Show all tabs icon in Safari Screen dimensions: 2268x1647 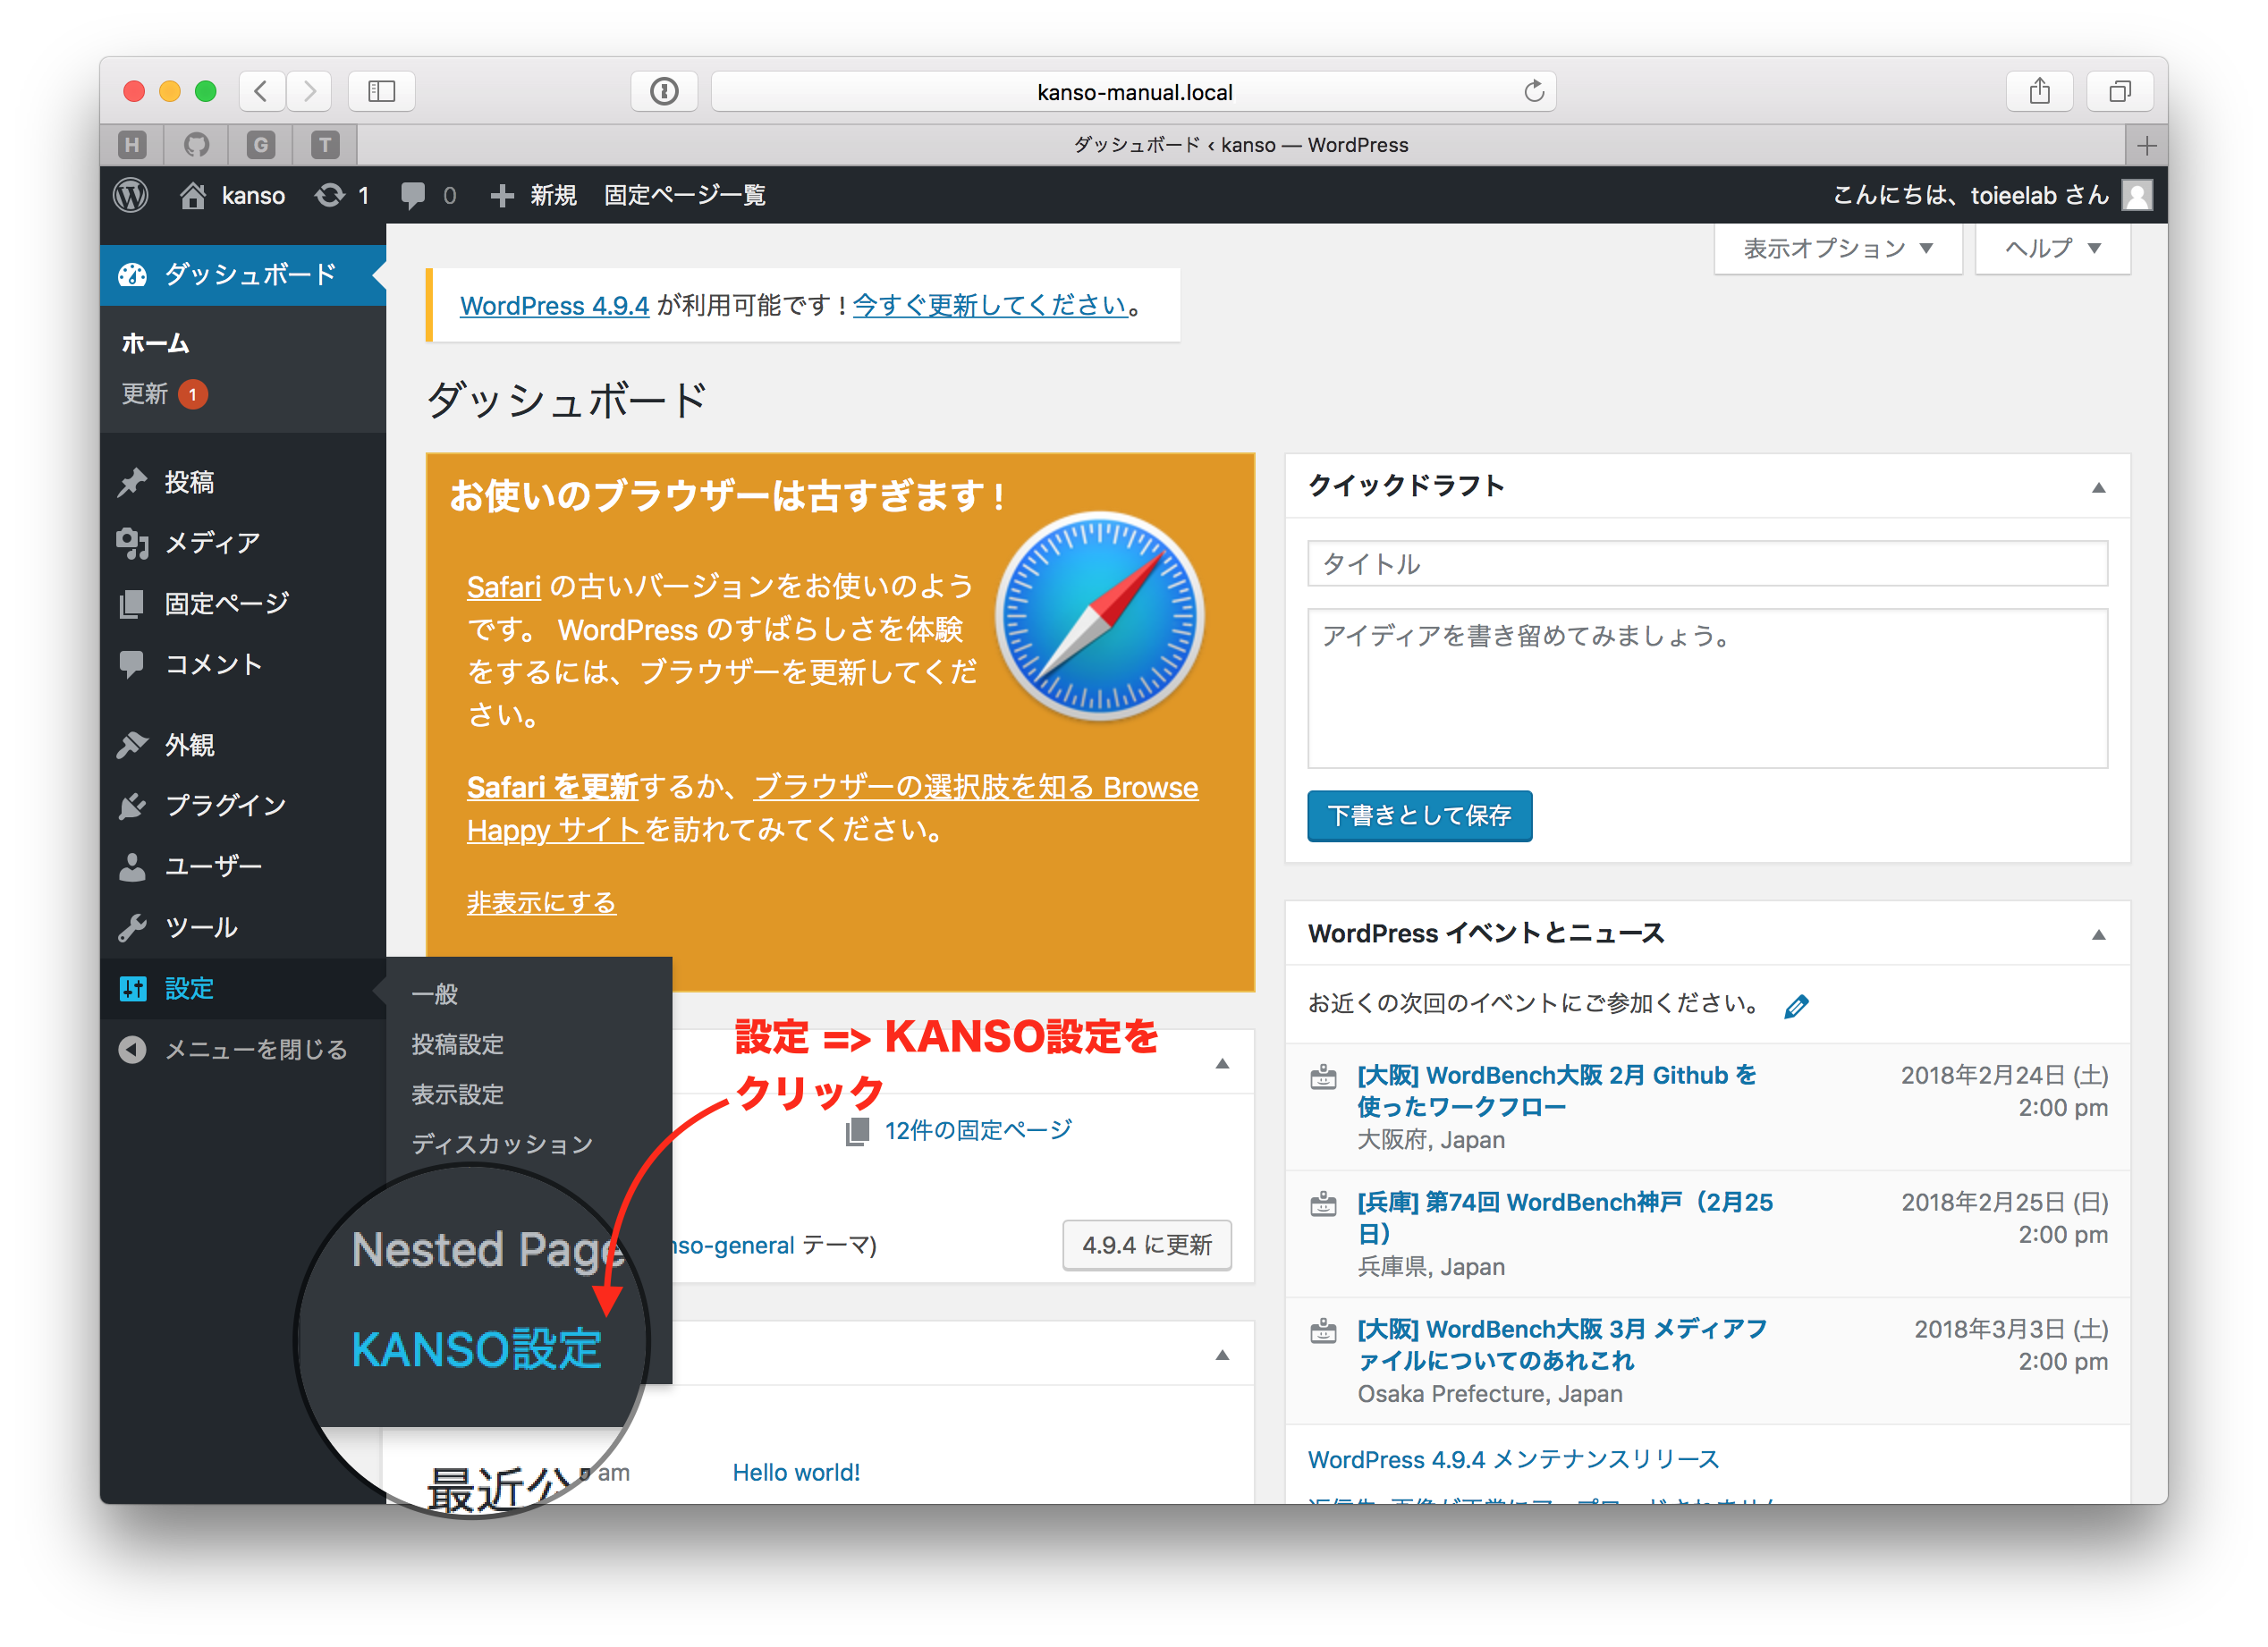point(2119,92)
